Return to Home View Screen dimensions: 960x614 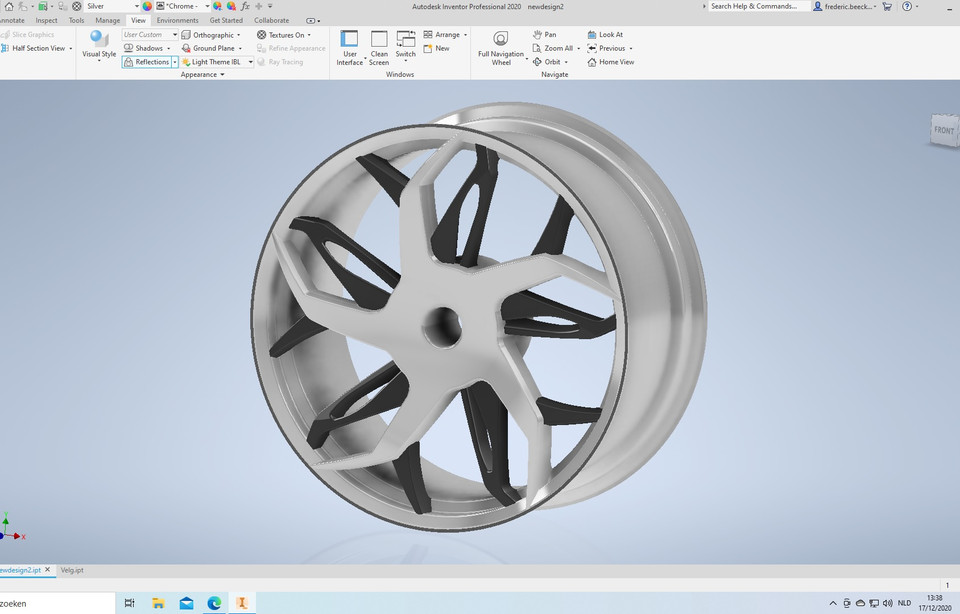click(x=609, y=61)
